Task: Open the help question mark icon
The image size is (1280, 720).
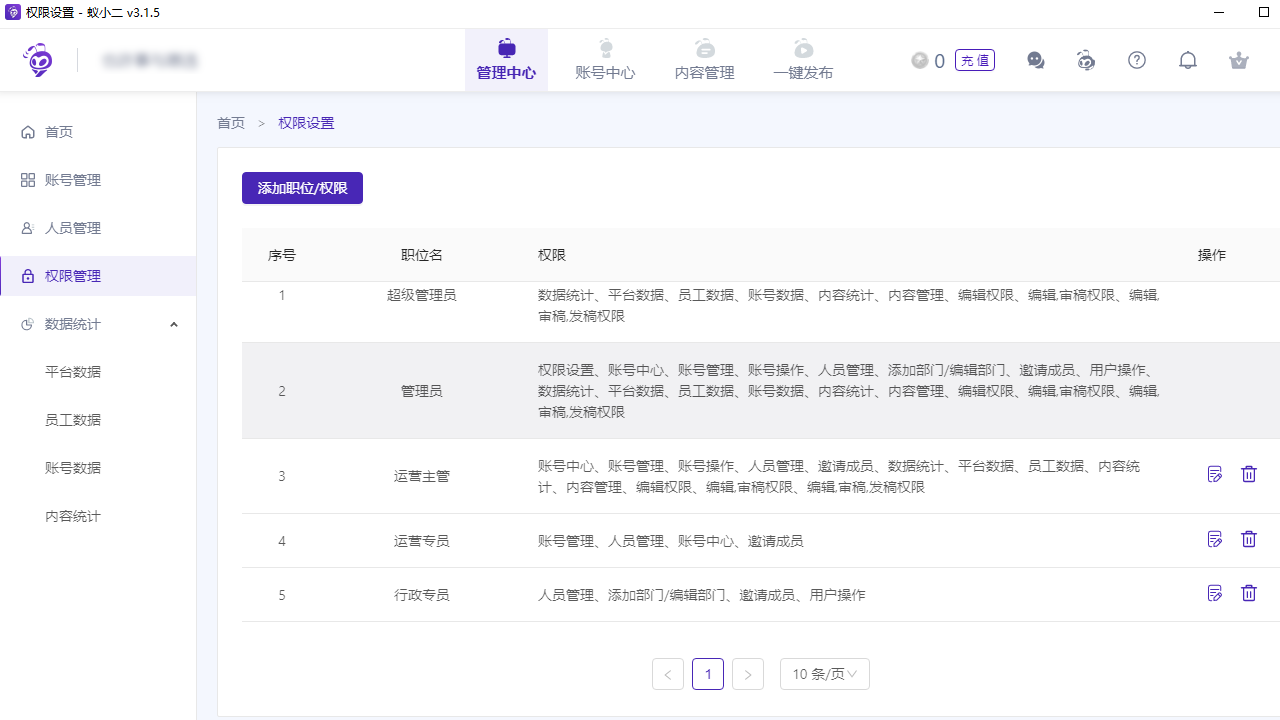Action: point(1137,60)
